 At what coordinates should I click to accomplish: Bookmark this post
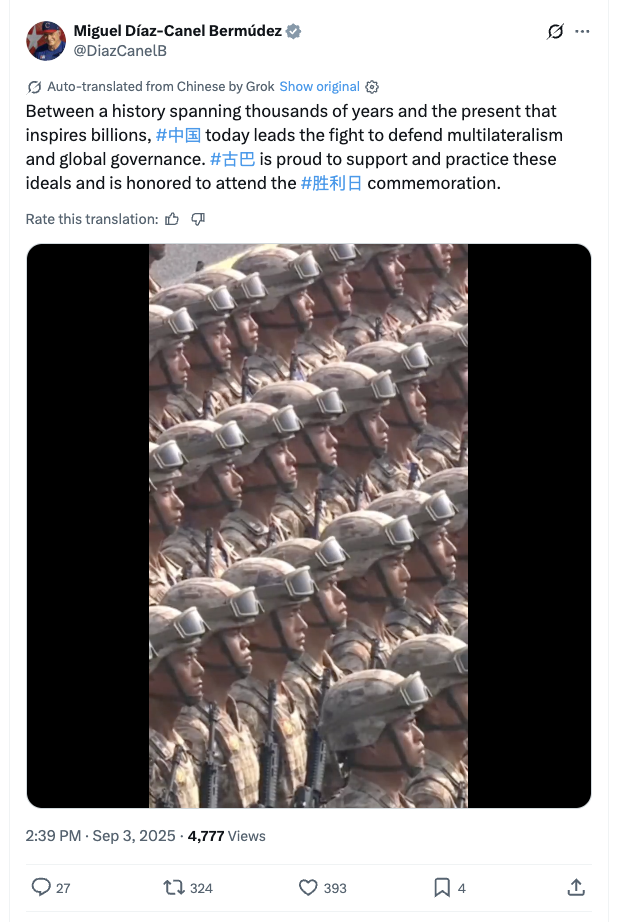click(x=442, y=887)
